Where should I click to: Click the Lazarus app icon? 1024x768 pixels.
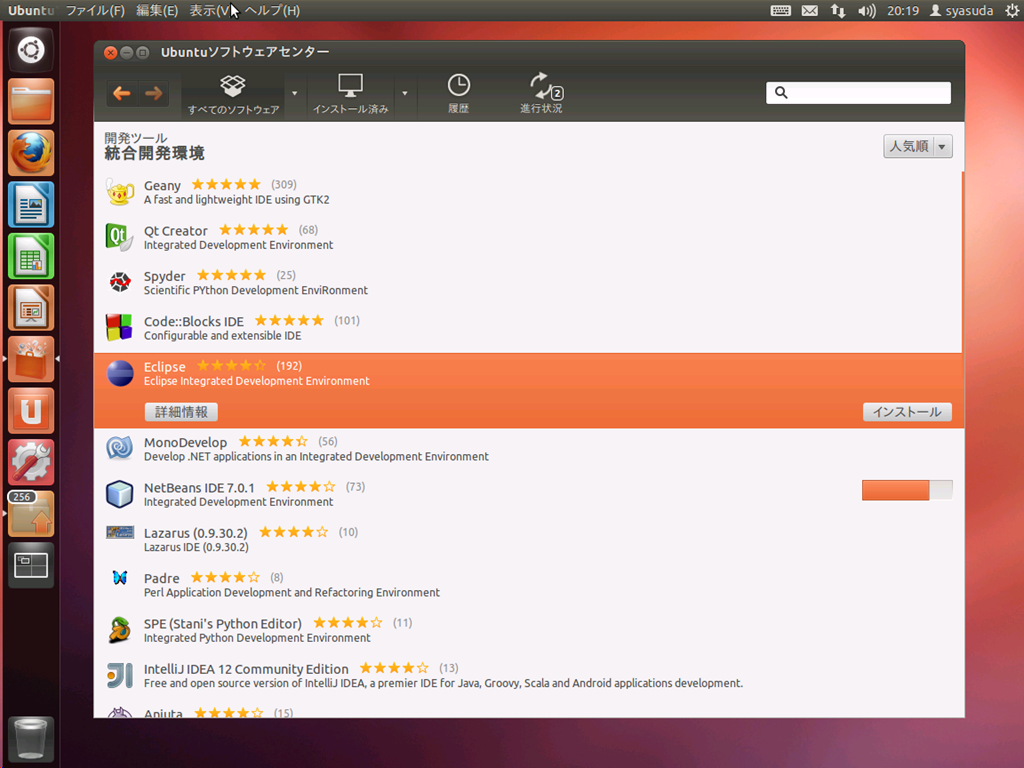coord(120,532)
